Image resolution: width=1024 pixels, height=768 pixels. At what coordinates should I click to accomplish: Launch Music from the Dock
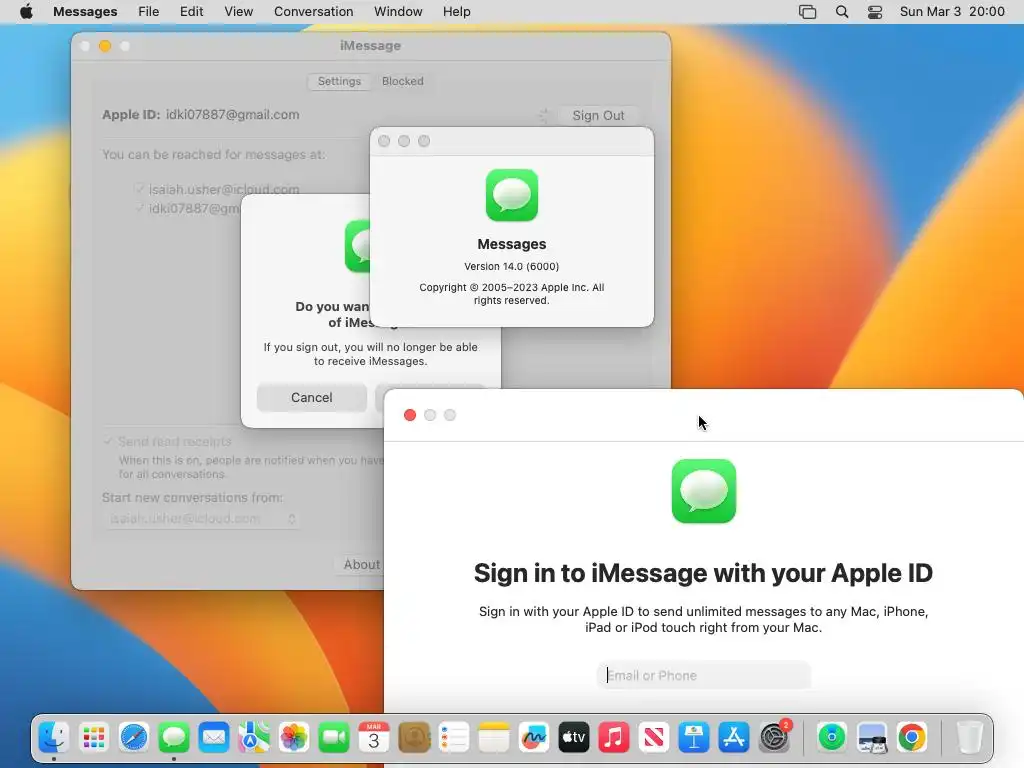614,737
